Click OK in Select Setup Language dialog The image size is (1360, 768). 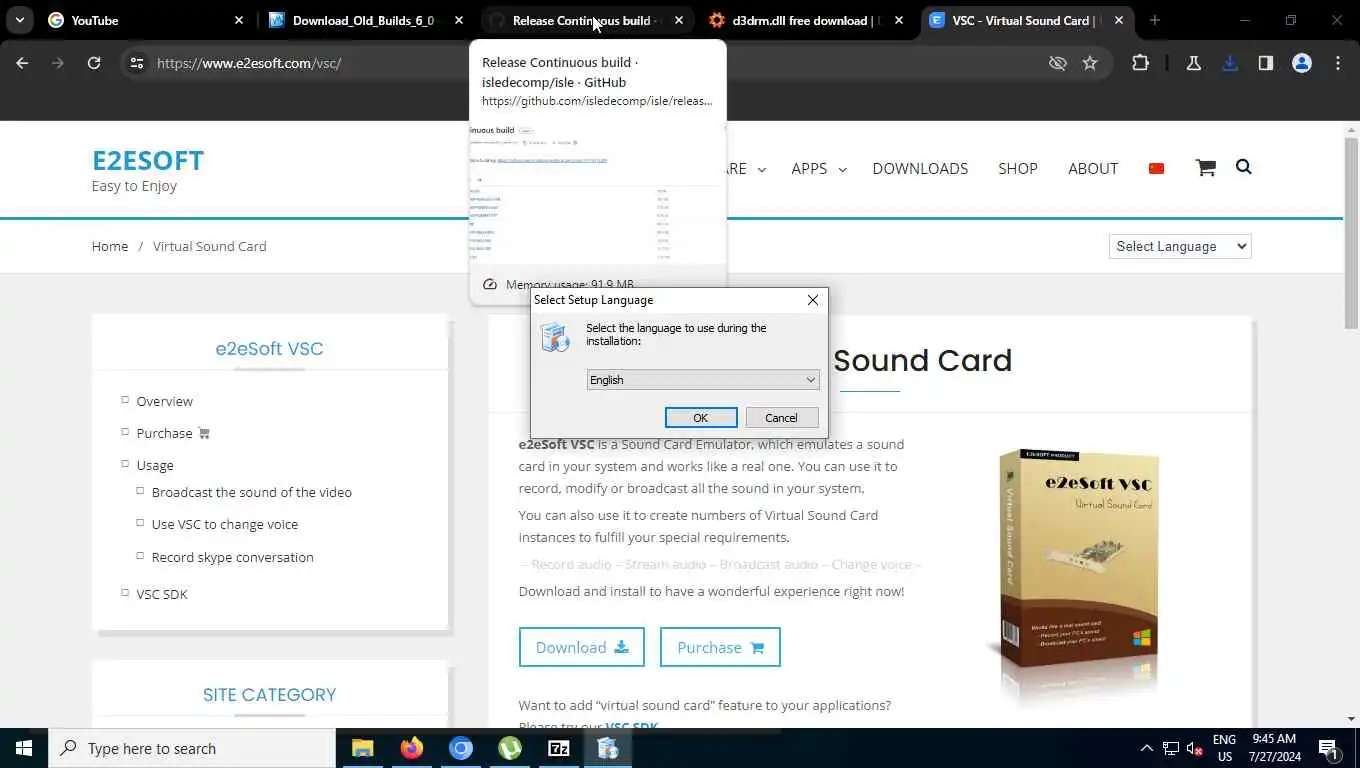(x=701, y=418)
